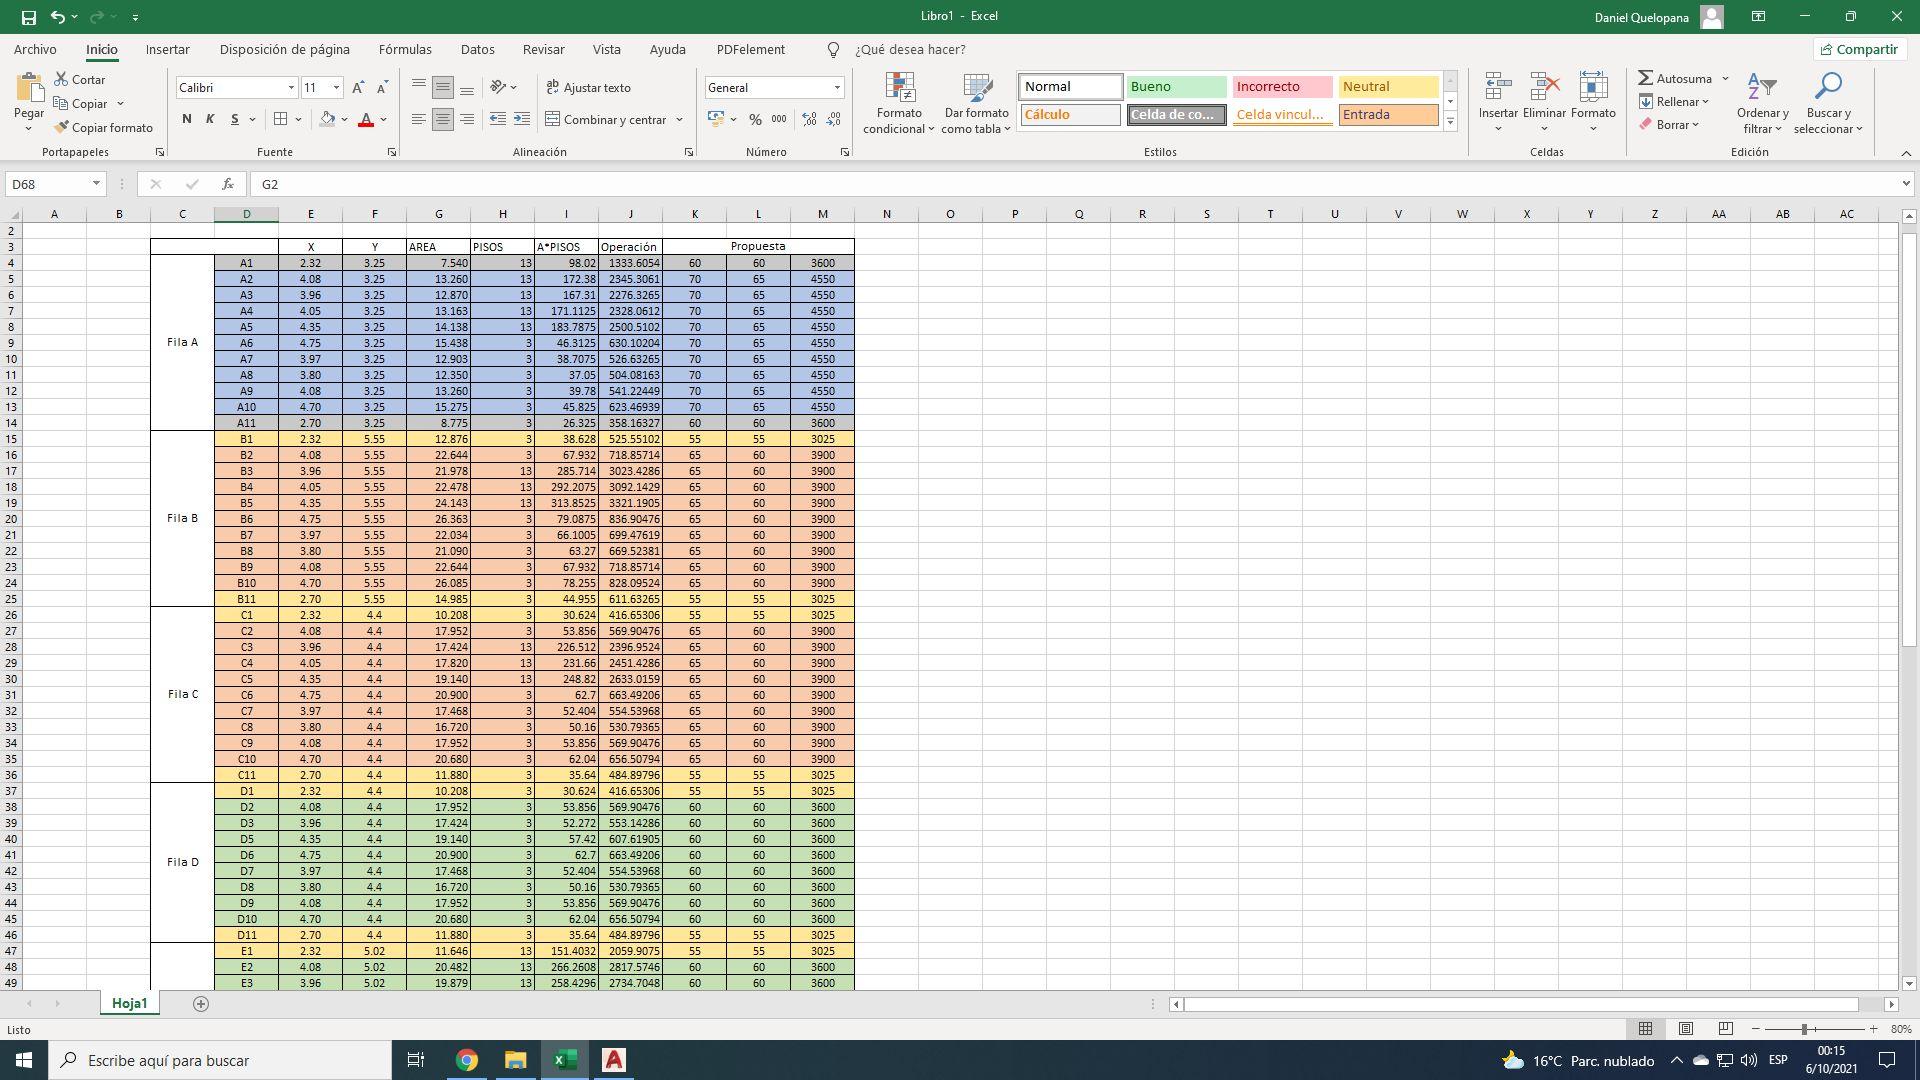Click the Insert Function fx icon
Viewport: 1920px width, 1080px height.
tap(228, 184)
